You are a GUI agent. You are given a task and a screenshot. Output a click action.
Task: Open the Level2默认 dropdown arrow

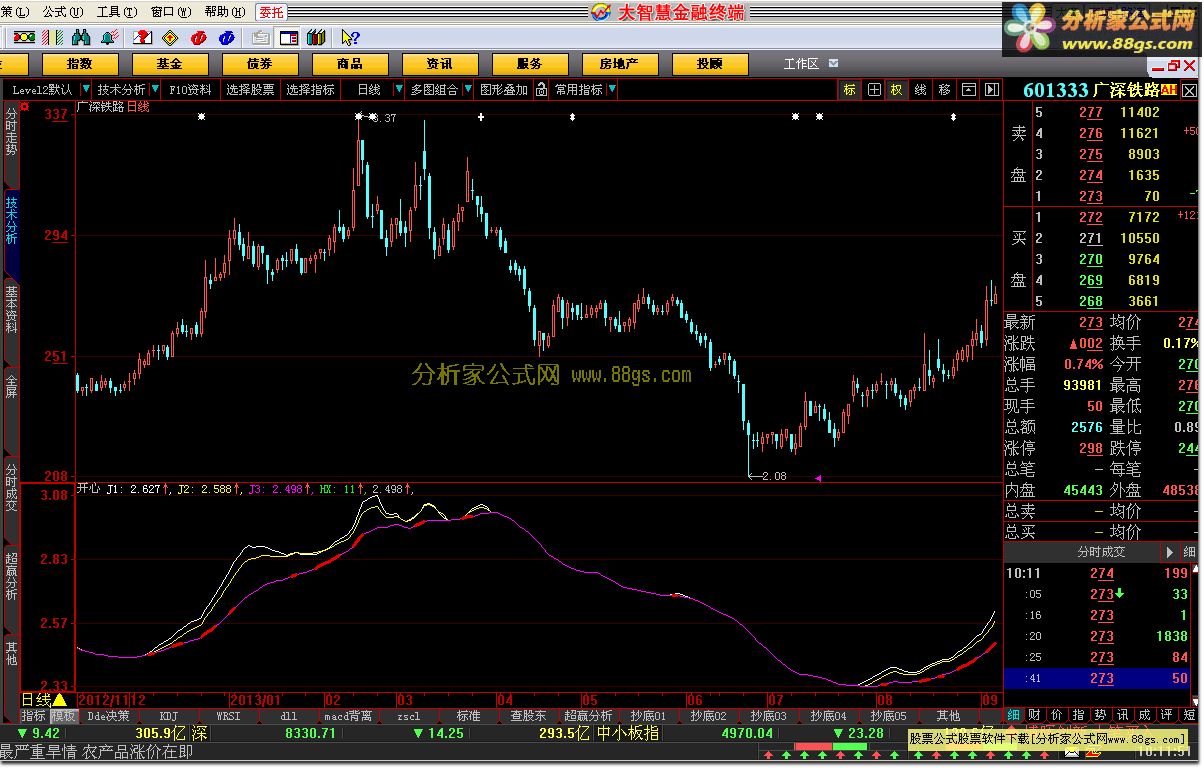86,89
